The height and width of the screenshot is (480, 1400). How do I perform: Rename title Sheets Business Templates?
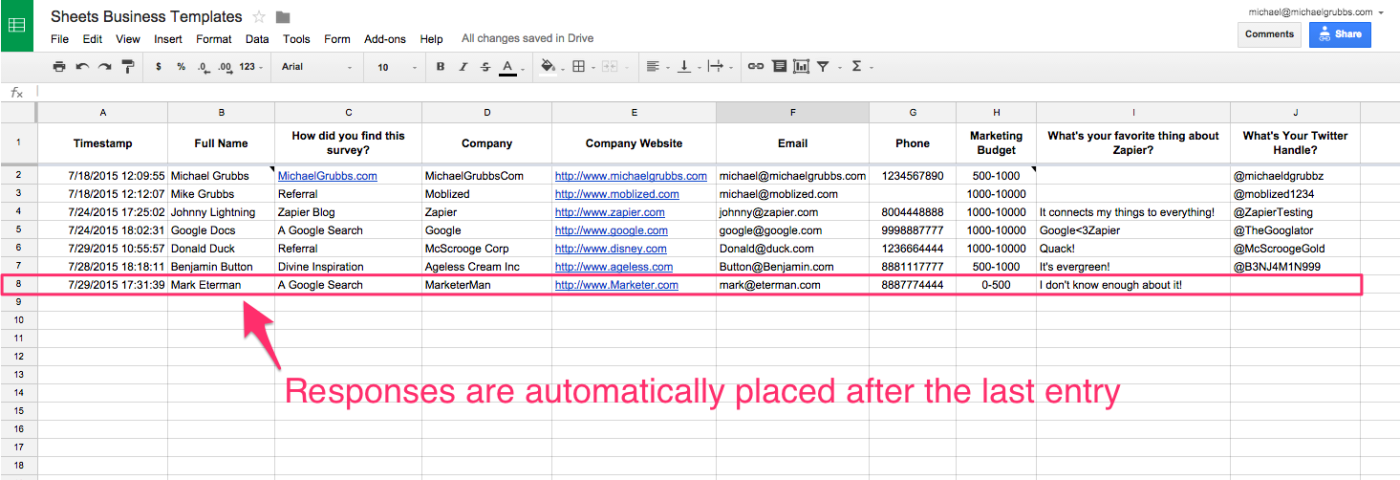pyautogui.click(x=146, y=16)
